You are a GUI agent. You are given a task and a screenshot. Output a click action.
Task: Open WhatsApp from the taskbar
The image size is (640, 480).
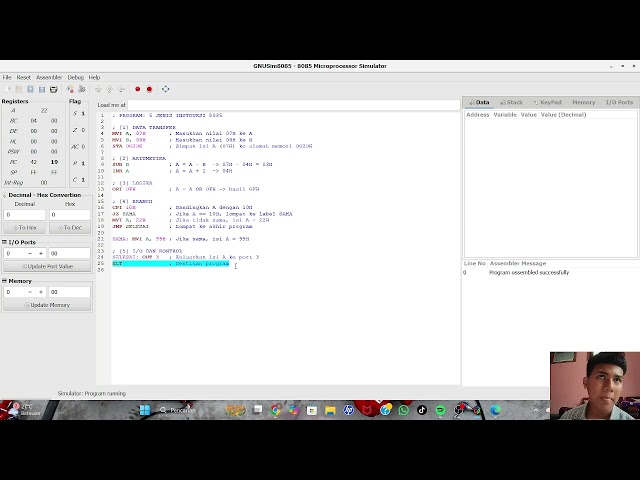coord(403,410)
